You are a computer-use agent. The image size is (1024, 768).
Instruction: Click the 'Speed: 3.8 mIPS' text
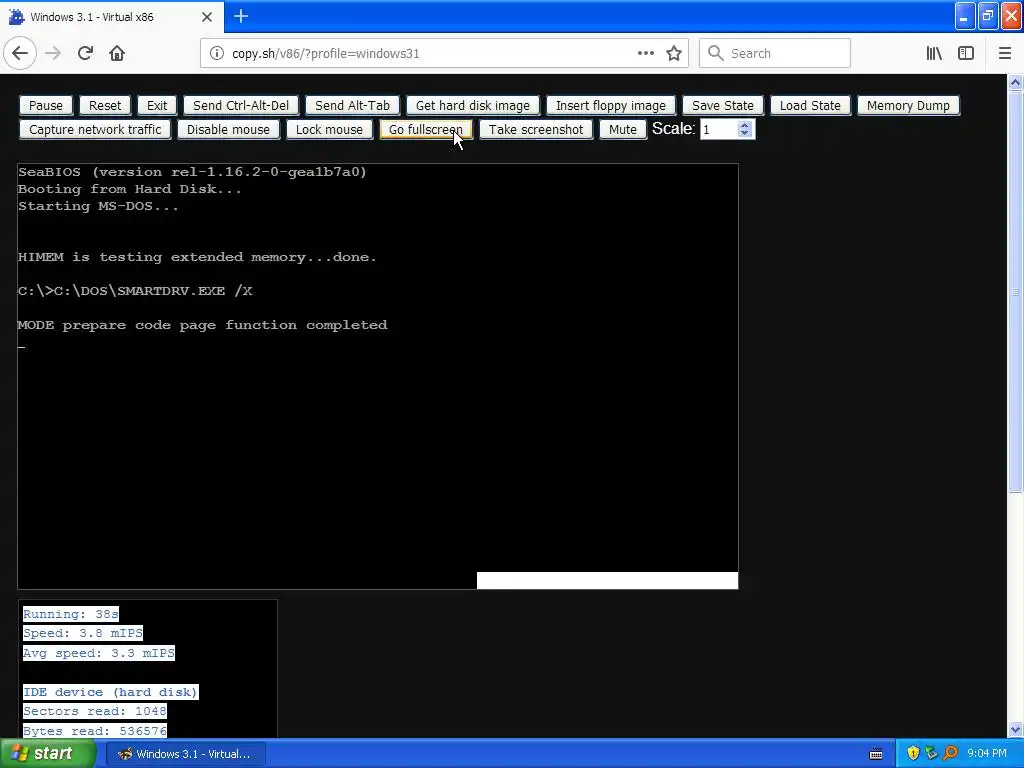83,633
